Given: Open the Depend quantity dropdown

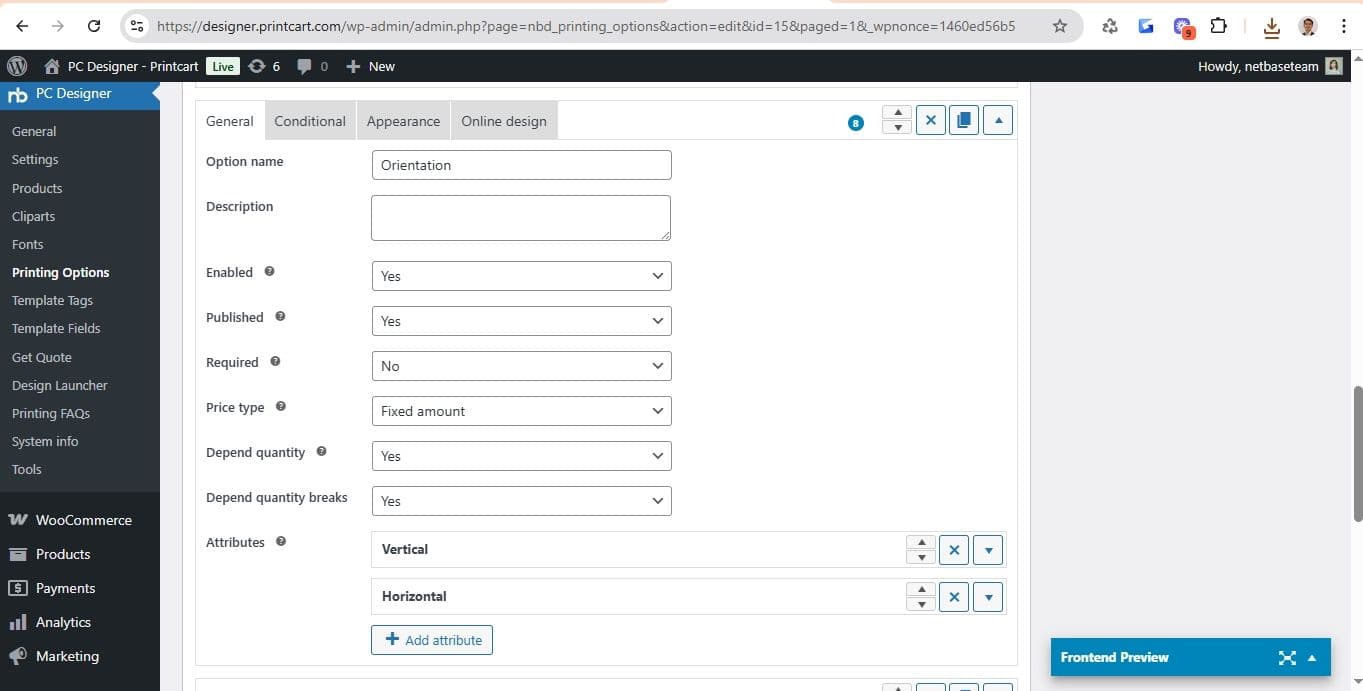Looking at the screenshot, I should [x=521, y=456].
